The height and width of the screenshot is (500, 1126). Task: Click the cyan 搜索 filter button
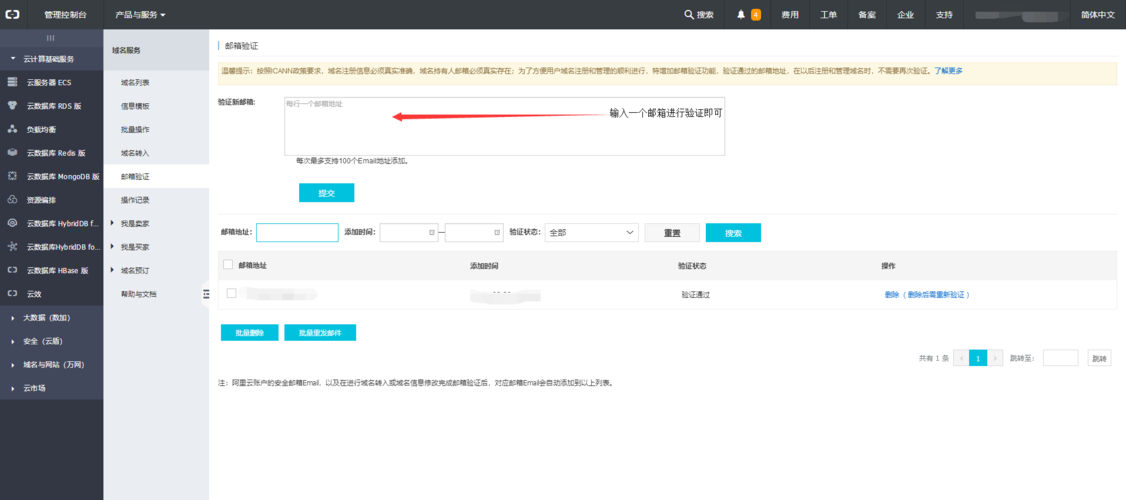733,233
